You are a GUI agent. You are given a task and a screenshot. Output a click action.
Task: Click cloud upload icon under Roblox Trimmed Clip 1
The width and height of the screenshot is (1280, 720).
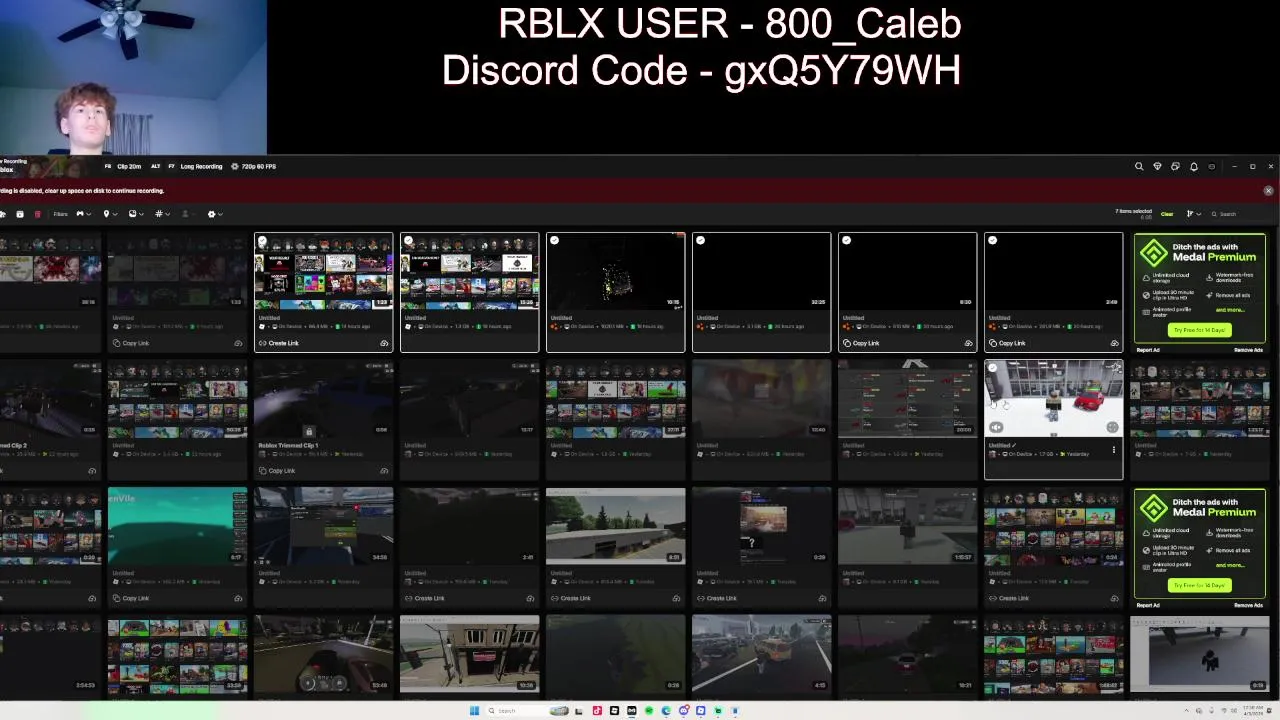(384, 471)
